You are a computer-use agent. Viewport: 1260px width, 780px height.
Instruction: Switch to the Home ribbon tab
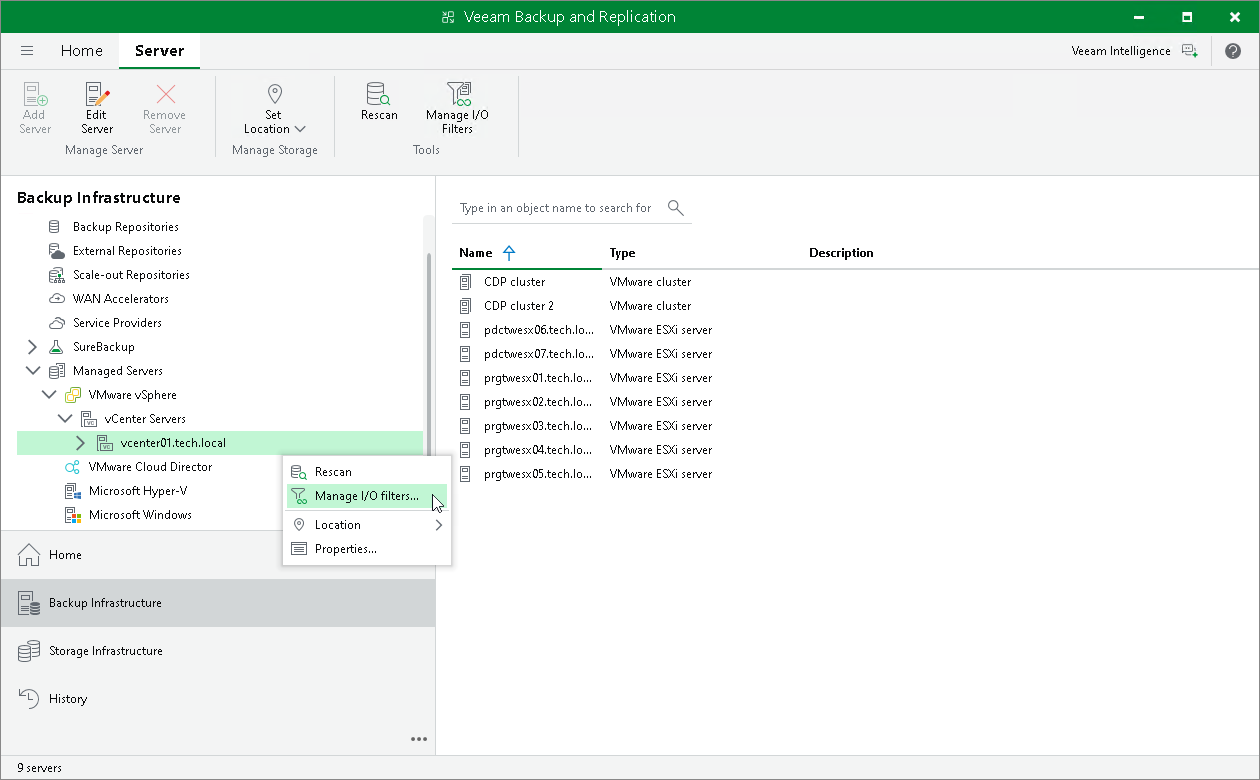81,51
